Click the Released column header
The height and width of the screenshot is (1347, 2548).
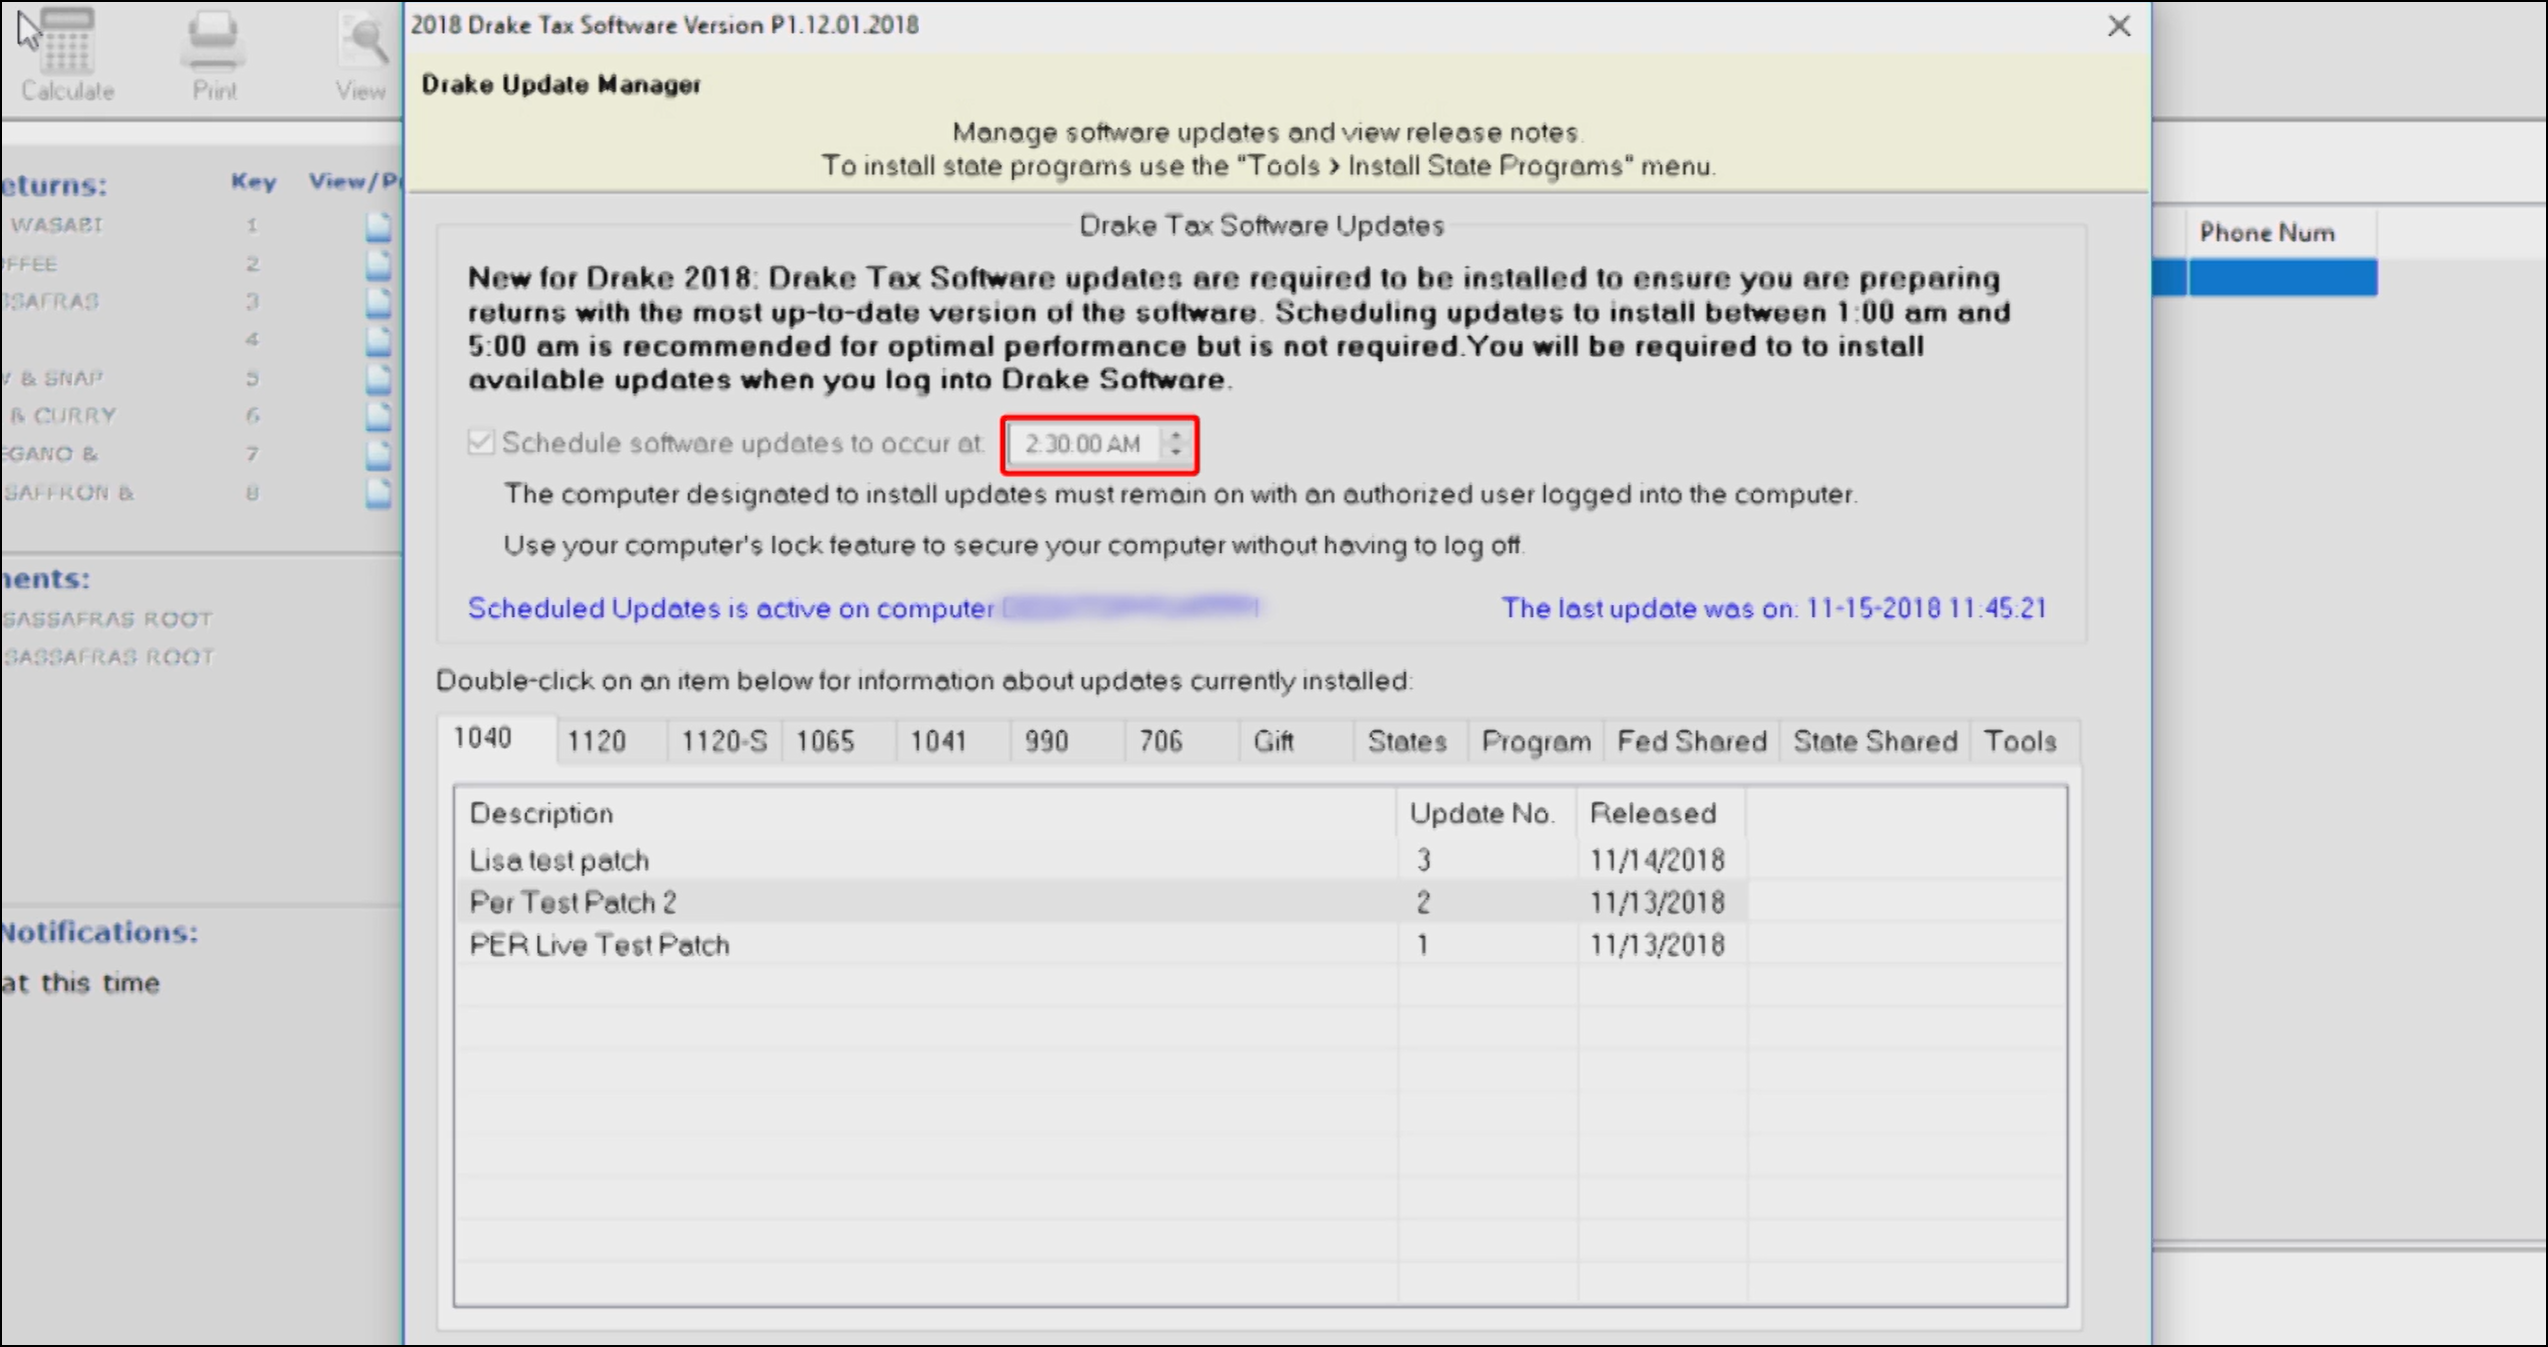click(1662, 813)
